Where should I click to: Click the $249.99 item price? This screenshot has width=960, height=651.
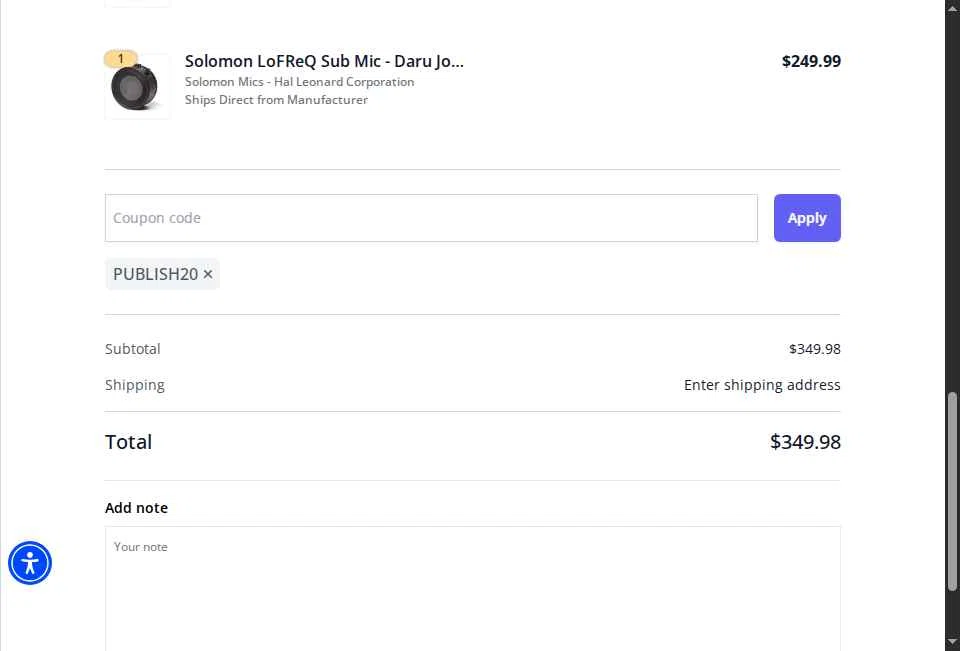click(x=811, y=61)
